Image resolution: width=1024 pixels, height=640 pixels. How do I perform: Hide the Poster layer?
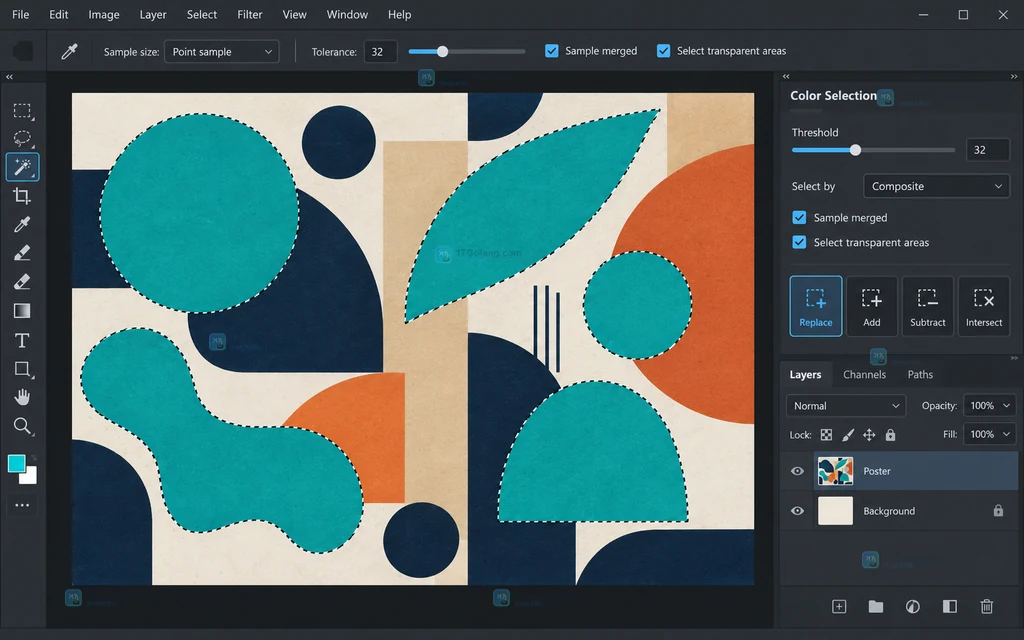pos(797,471)
